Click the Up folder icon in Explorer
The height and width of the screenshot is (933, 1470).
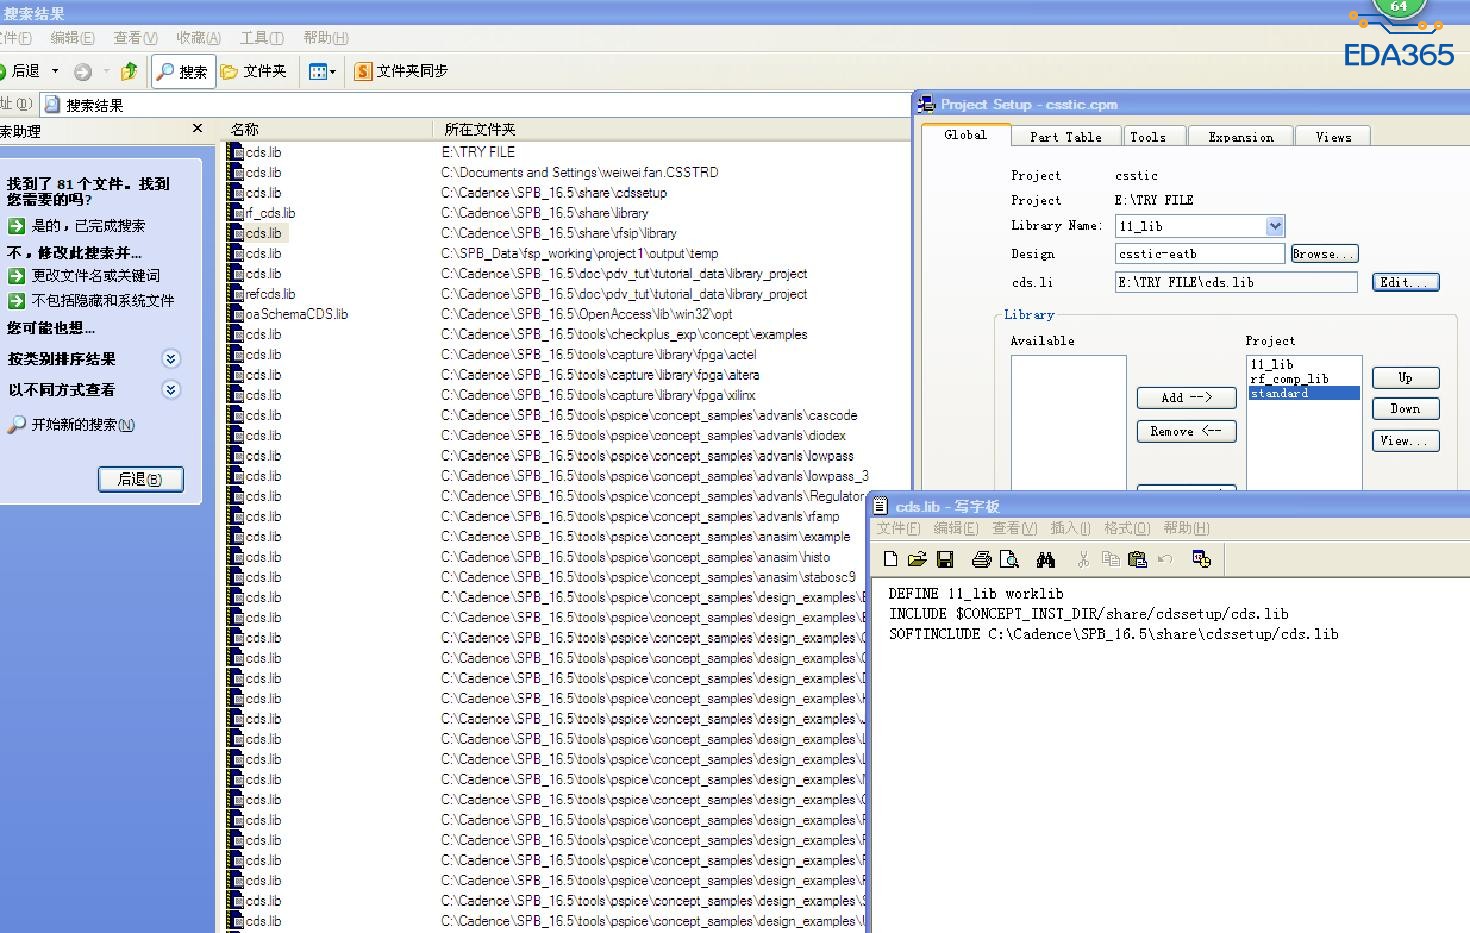coord(128,71)
